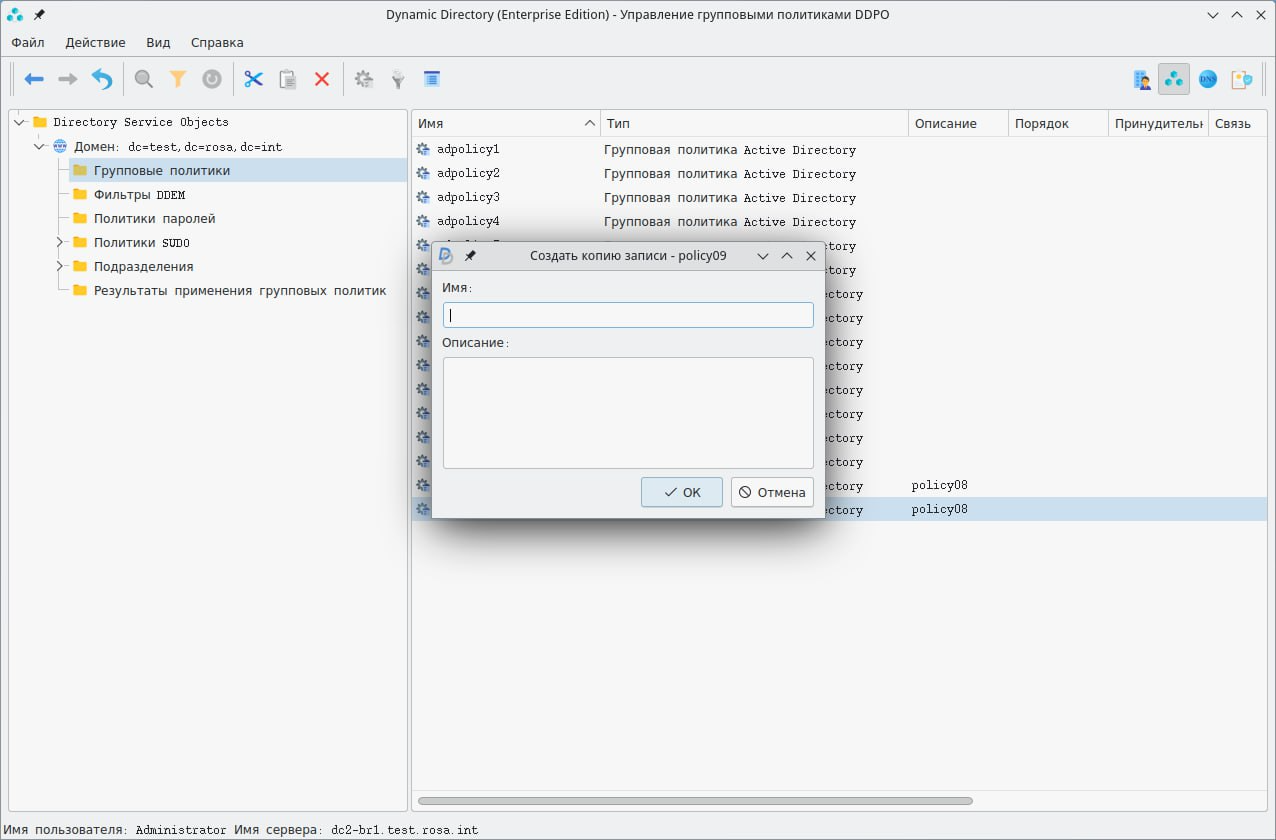The image size is (1276, 840).
Task: Click the orange filter funnel icon
Action: tap(178, 79)
